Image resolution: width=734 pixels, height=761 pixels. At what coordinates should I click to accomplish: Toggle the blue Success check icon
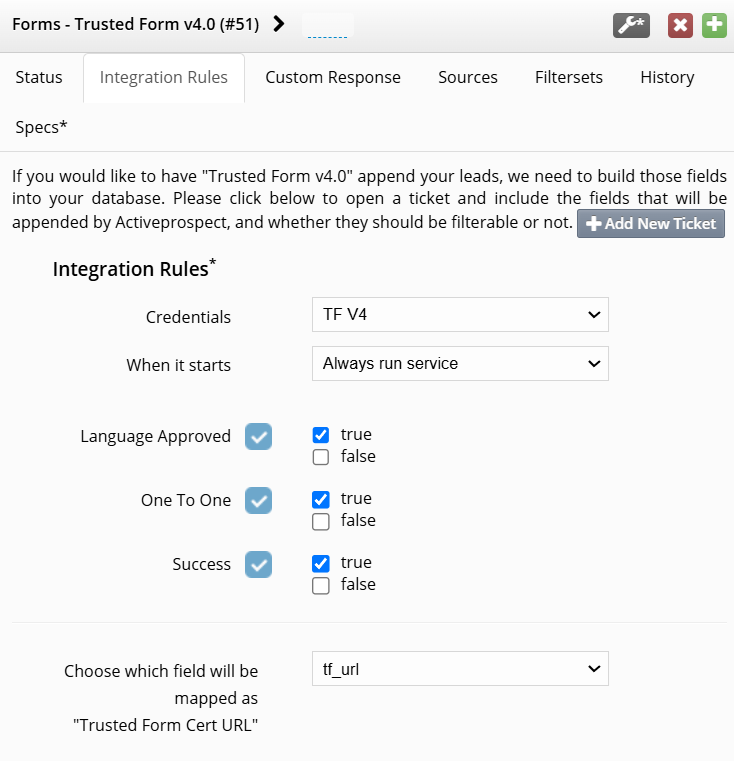[258, 564]
